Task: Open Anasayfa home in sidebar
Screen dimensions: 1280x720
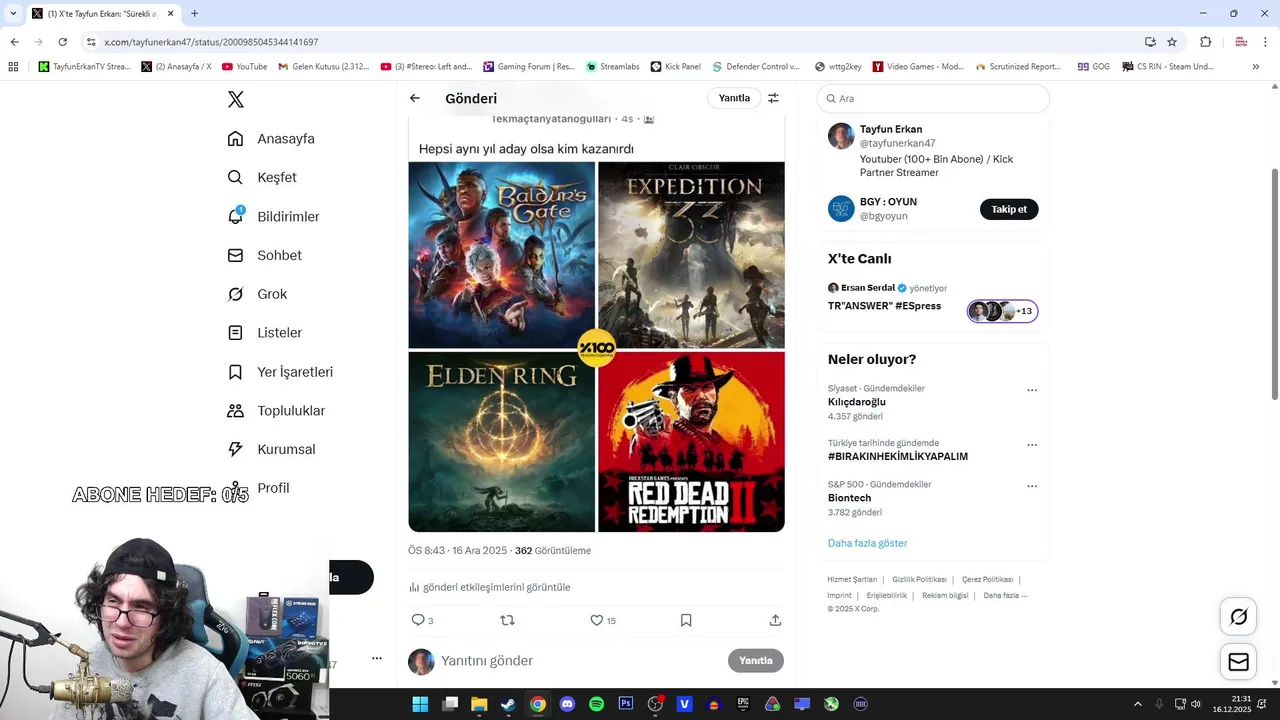Action: (x=271, y=139)
